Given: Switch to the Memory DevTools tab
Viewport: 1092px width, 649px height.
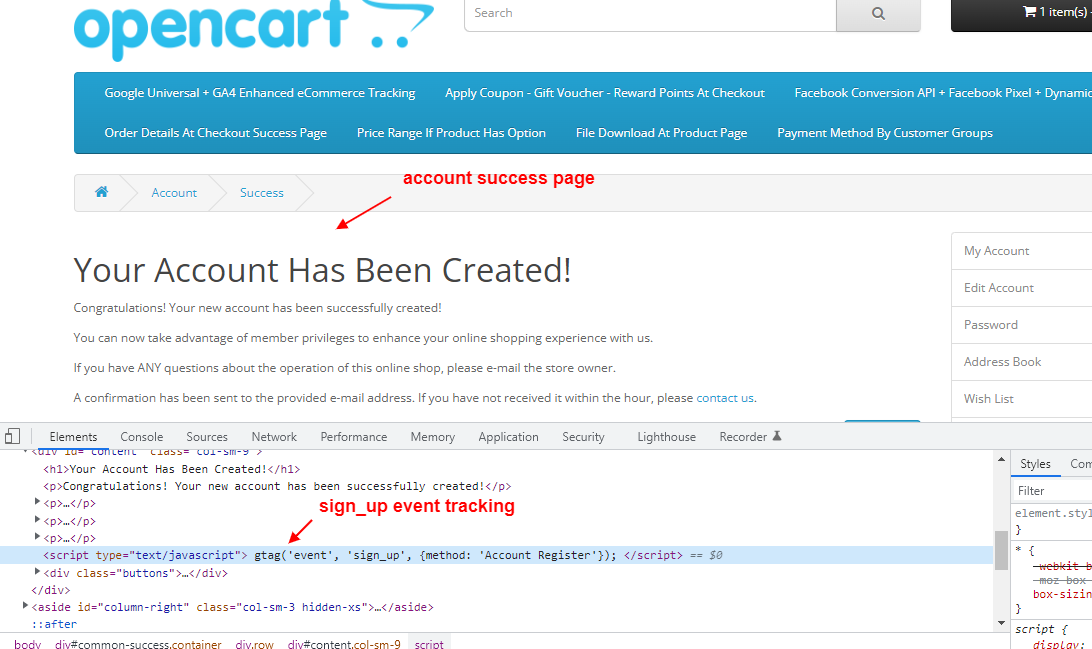Looking at the screenshot, I should [x=432, y=437].
